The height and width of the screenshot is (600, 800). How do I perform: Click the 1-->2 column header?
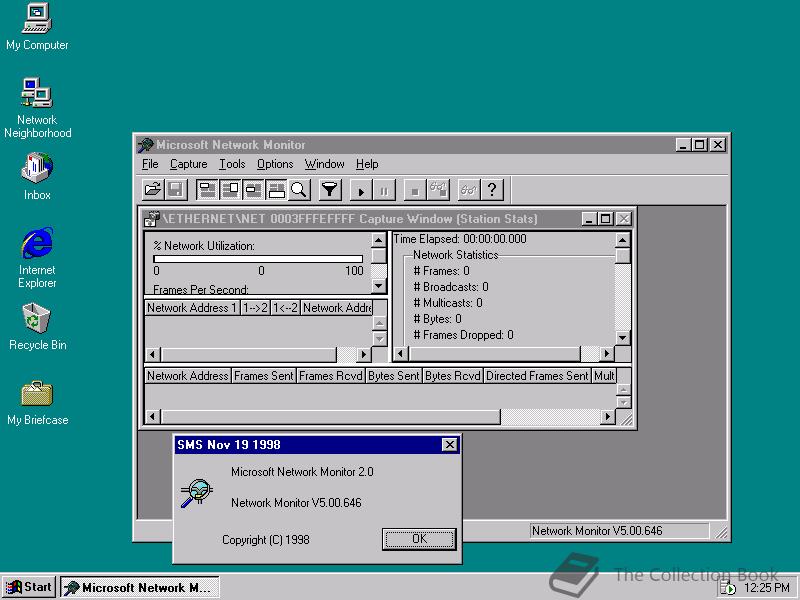pos(255,308)
